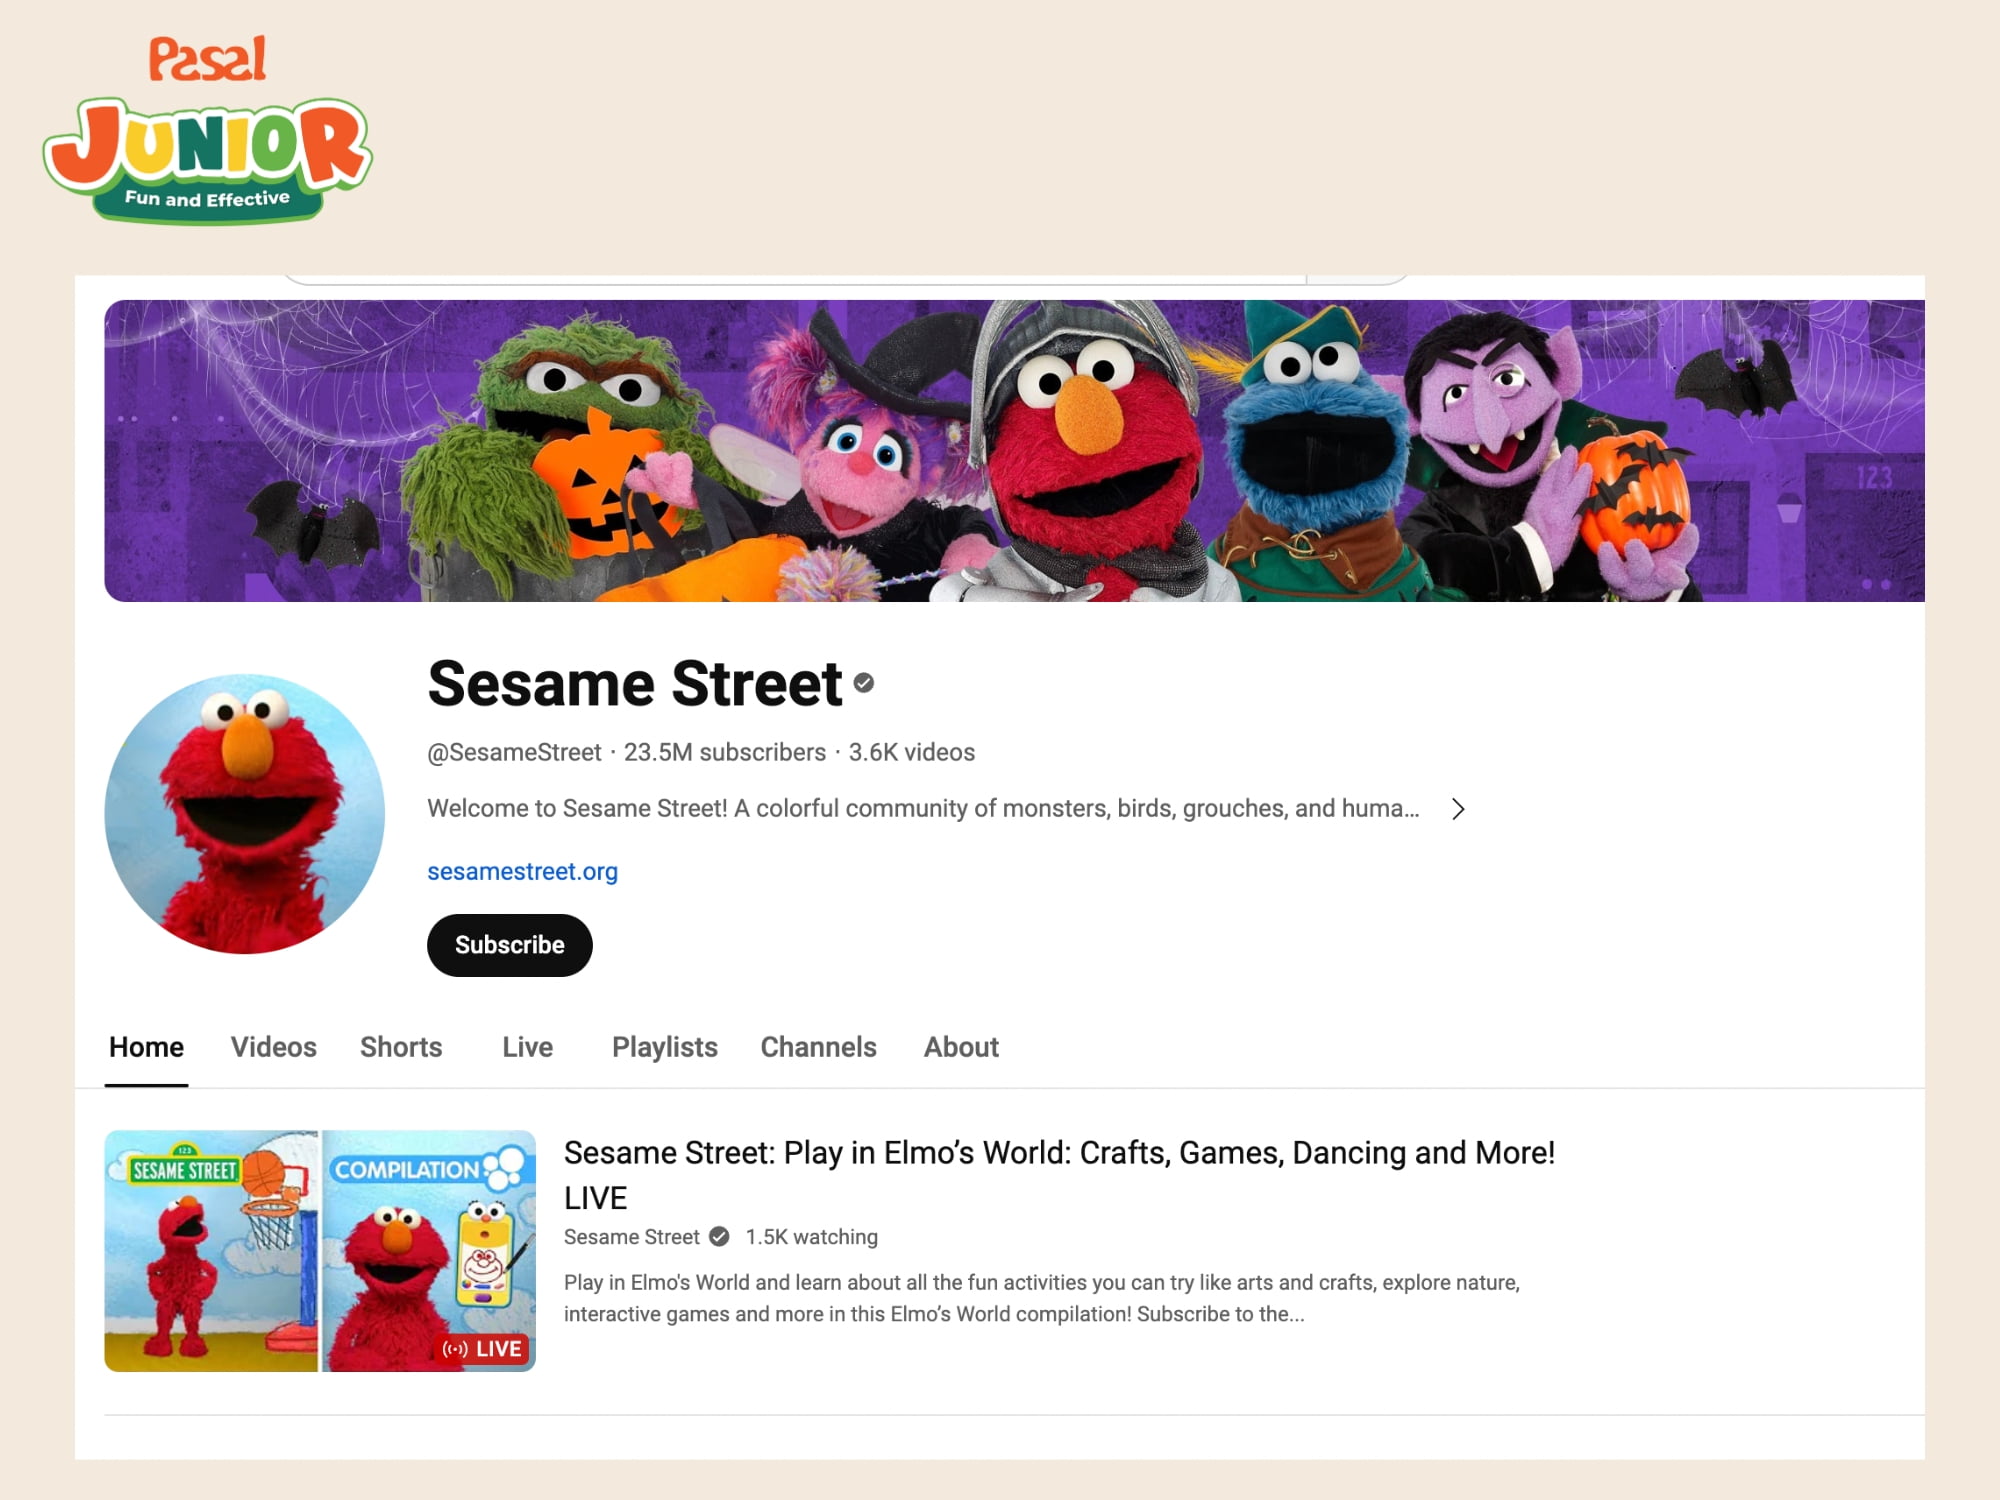Open the sesamestreet.org link
This screenshot has height=1500, width=2000.
(x=522, y=871)
